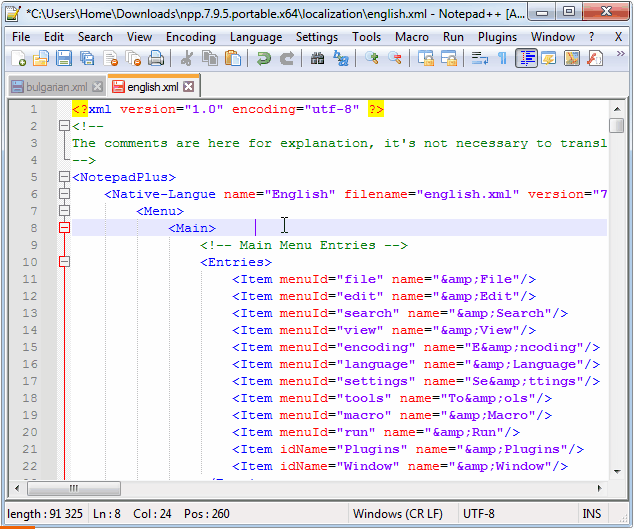The height and width of the screenshot is (529, 634).
Task: Open Find with the binoculars icon
Action: [x=318, y=59]
